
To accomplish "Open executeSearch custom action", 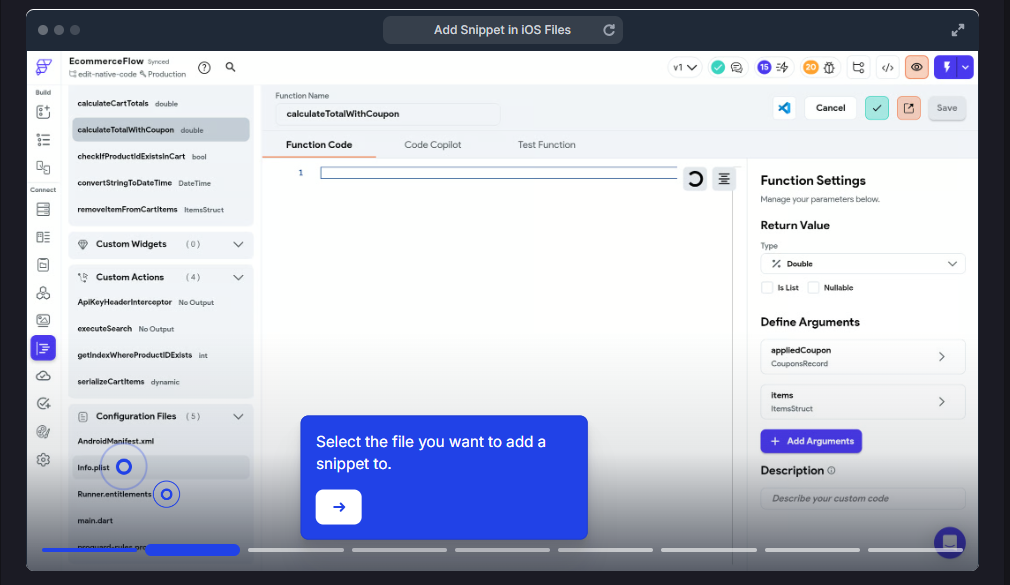I will [160, 329].
